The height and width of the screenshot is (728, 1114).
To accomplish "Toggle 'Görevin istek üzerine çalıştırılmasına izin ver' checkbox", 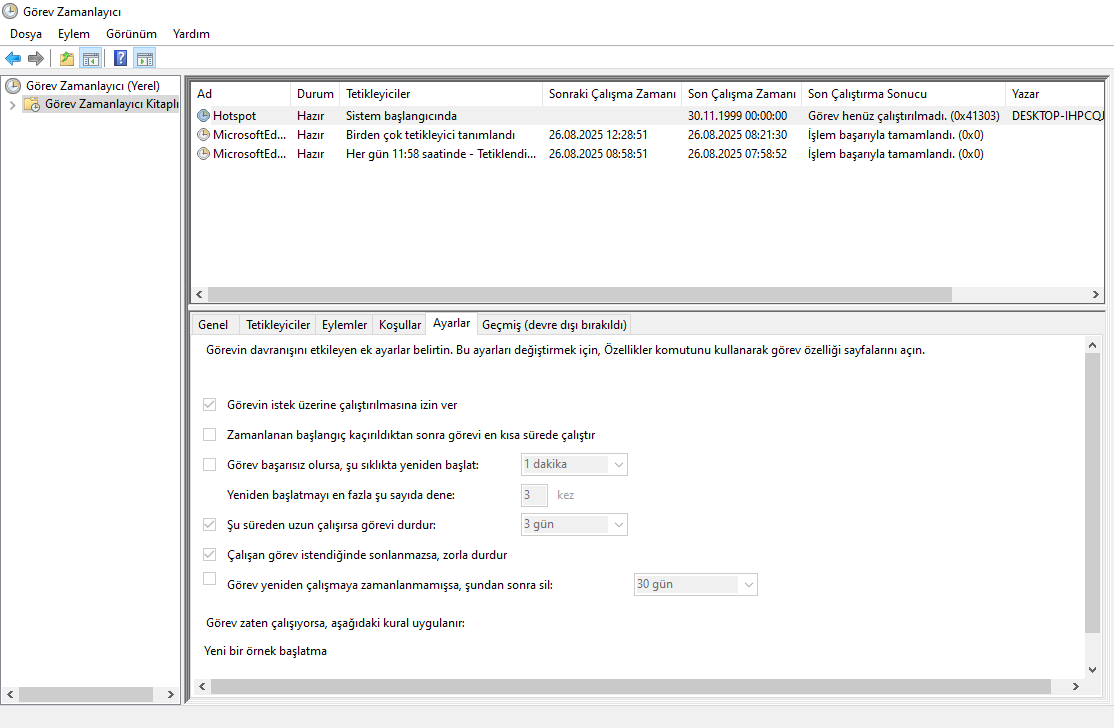I will pos(210,405).
